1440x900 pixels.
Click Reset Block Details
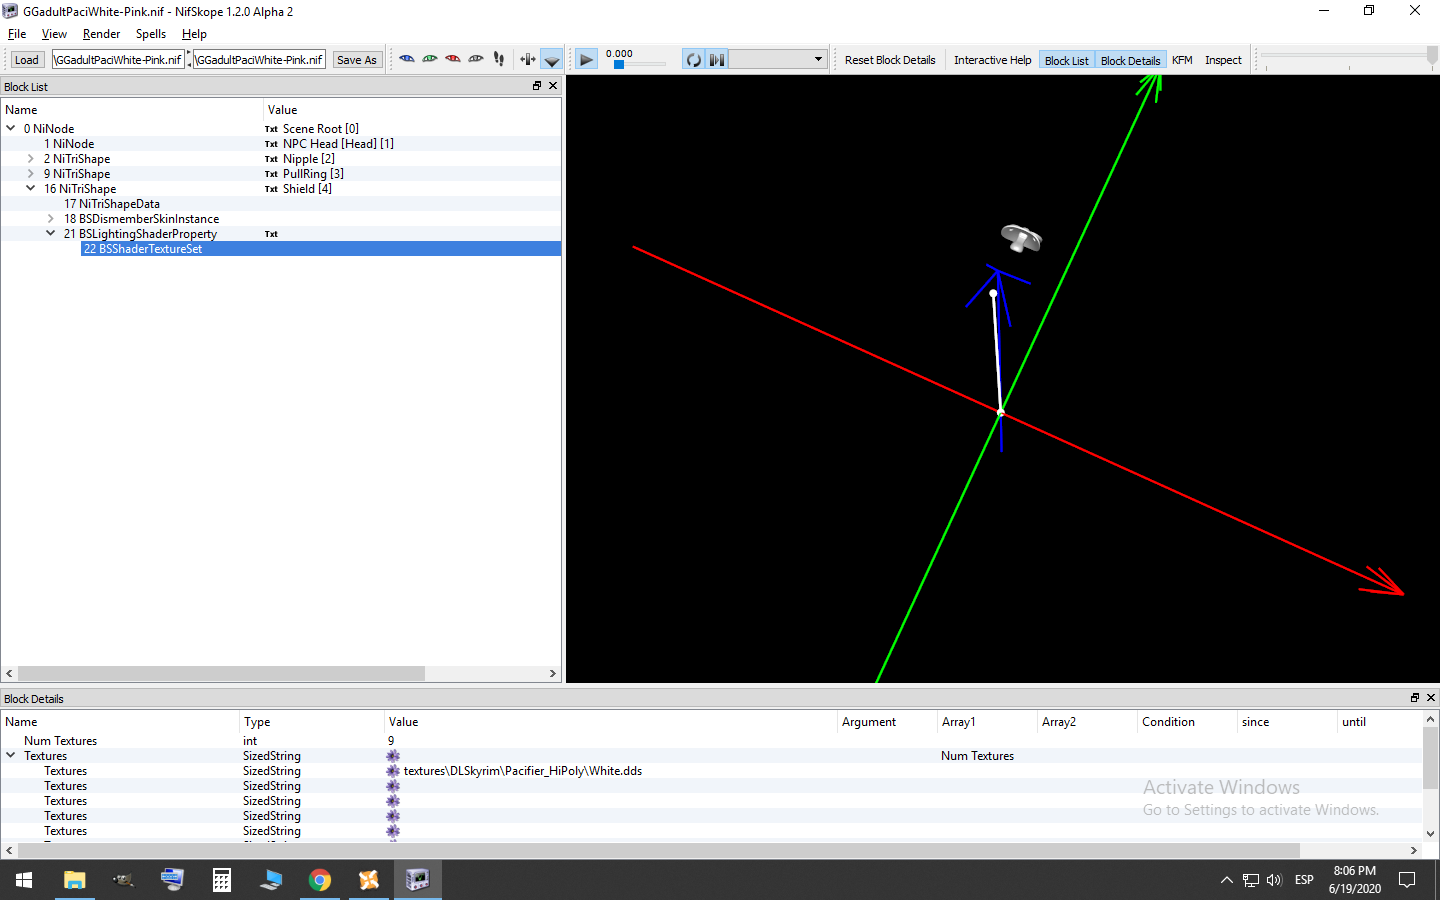pyautogui.click(x=890, y=60)
